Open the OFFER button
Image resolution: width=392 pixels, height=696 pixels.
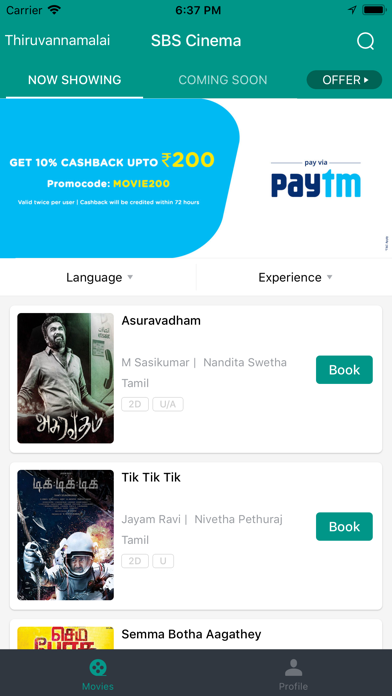tap(344, 80)
